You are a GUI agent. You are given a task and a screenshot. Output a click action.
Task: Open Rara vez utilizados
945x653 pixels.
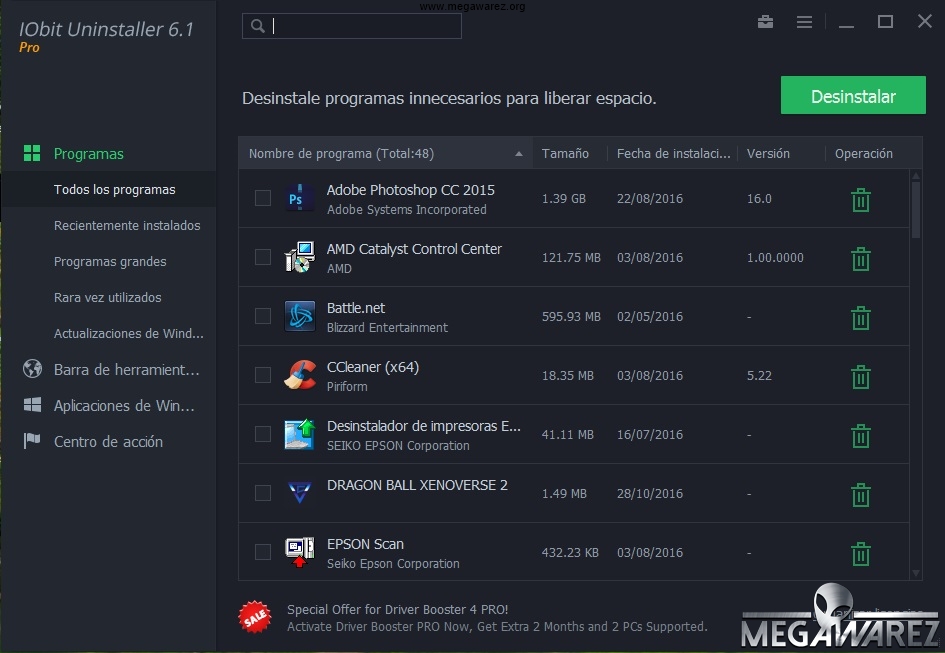[x=108, y=297]
